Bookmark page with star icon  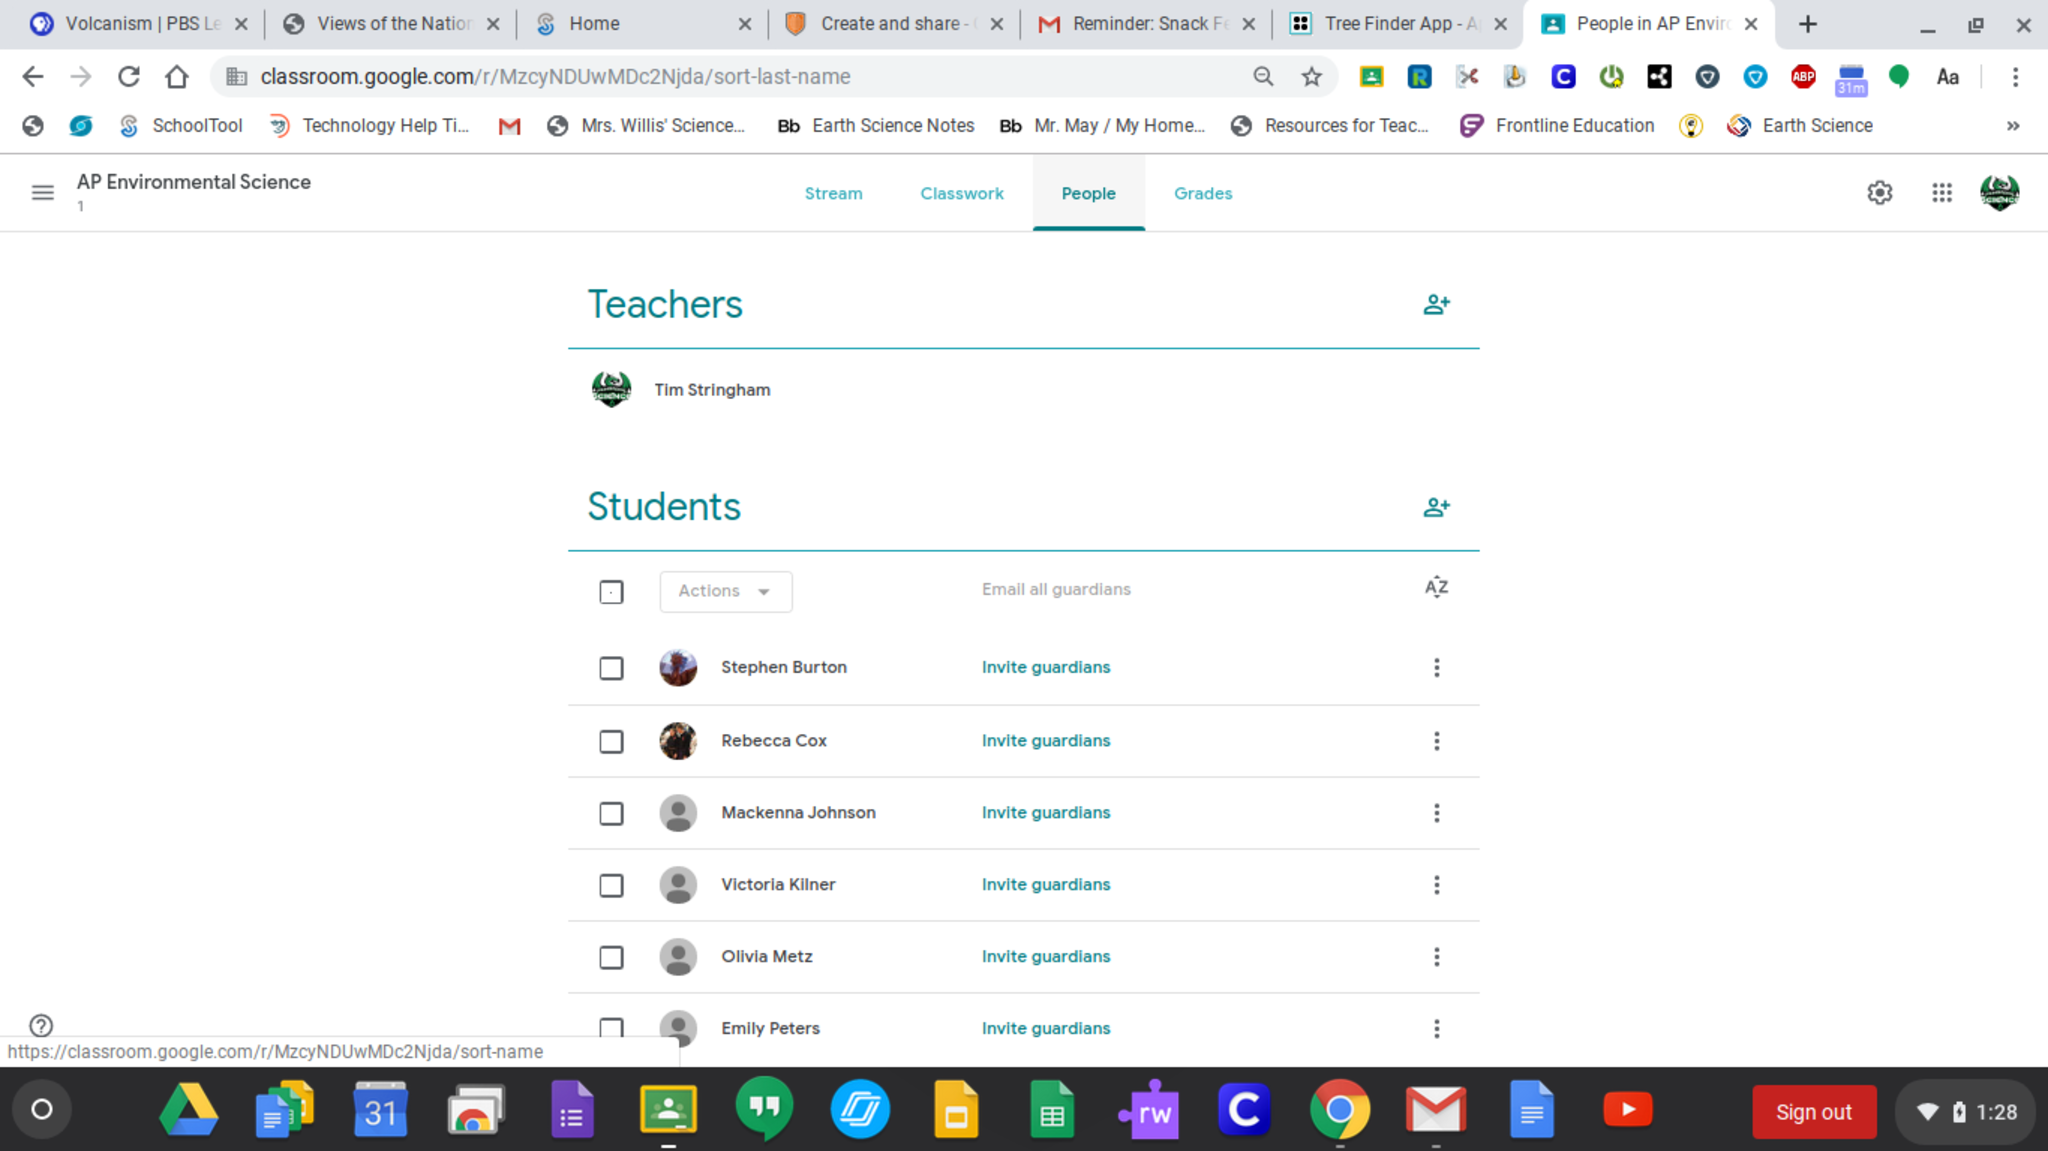click(1311, 77)
